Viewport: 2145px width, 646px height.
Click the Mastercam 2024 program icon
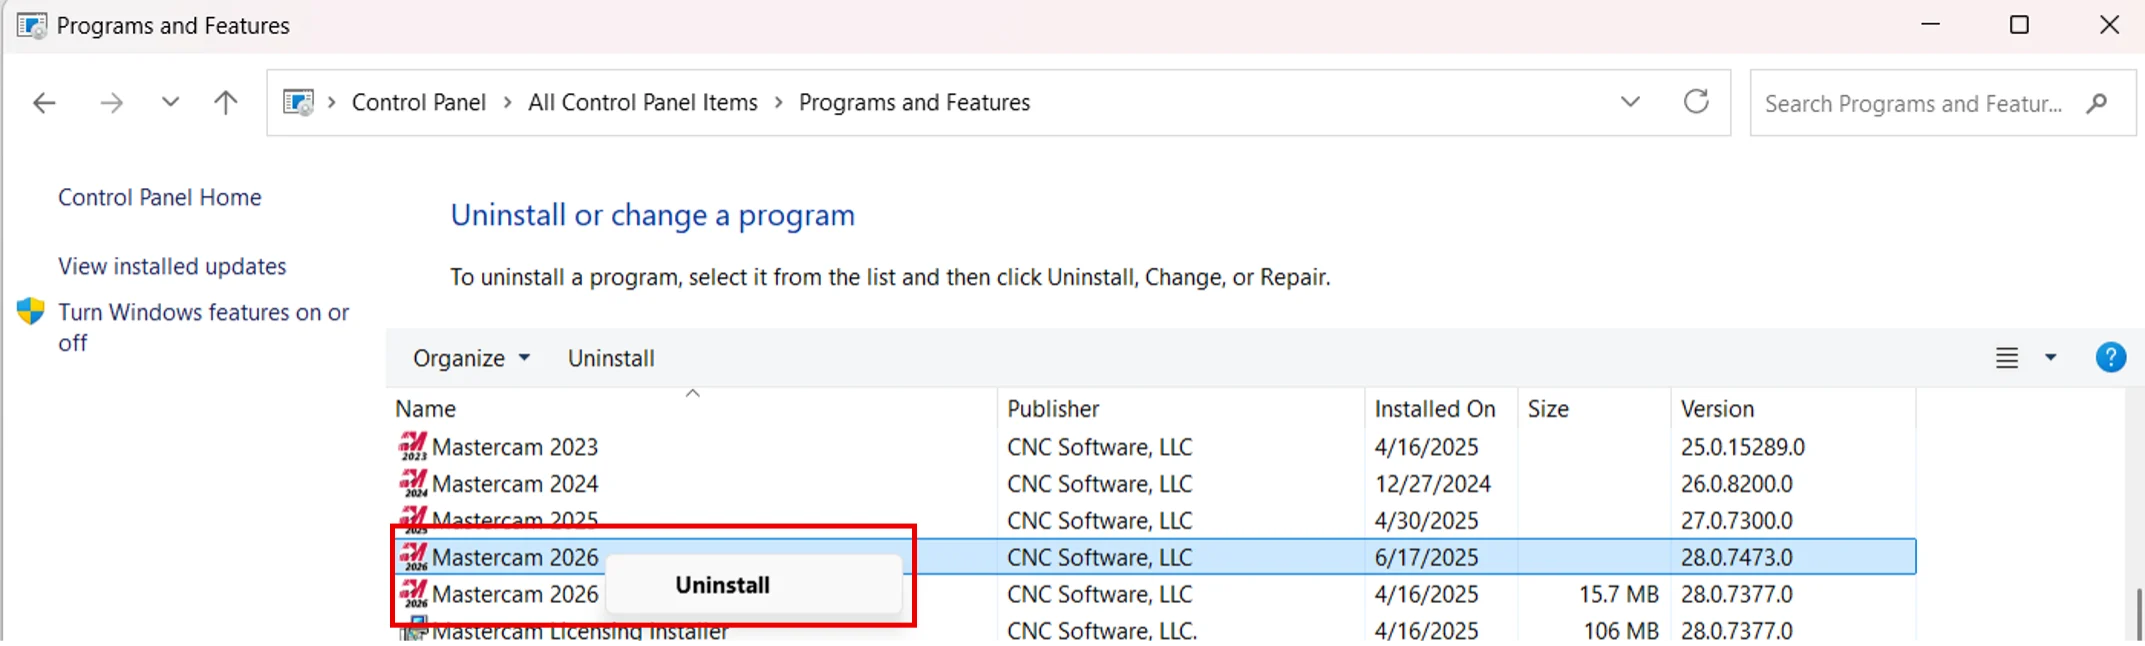coord(413,483)
